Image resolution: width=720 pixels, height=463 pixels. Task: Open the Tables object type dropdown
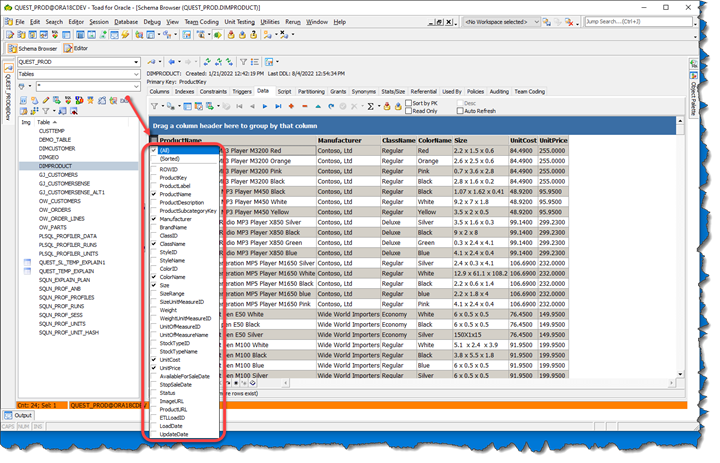136,74
